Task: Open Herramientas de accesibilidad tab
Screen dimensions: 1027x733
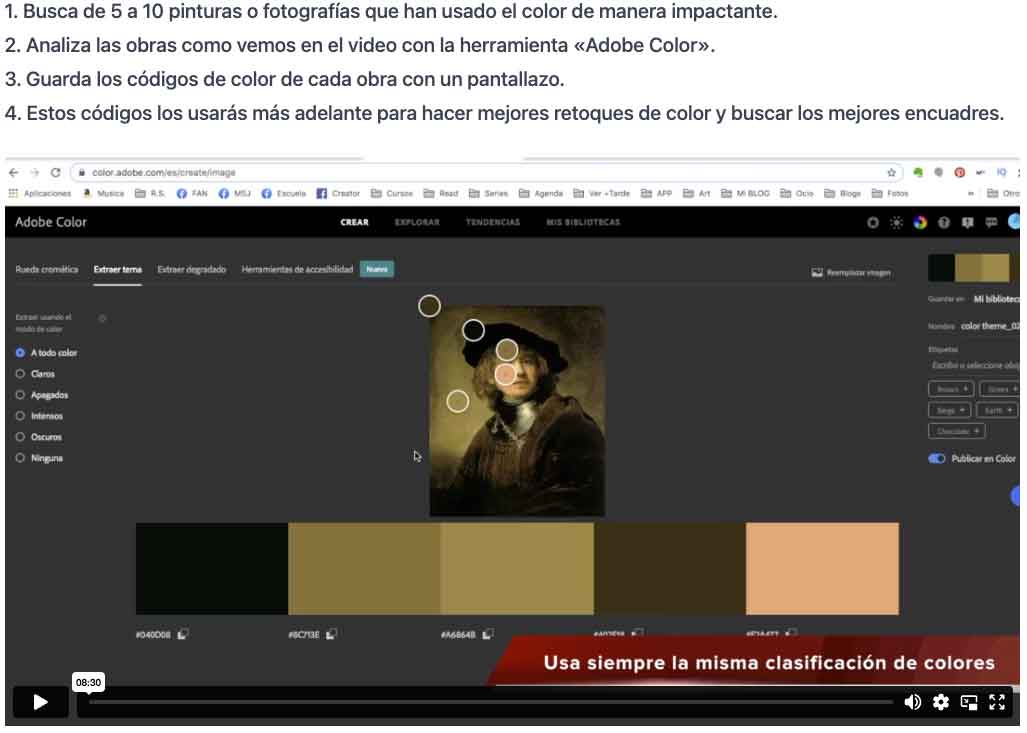Action: [297, 269]
